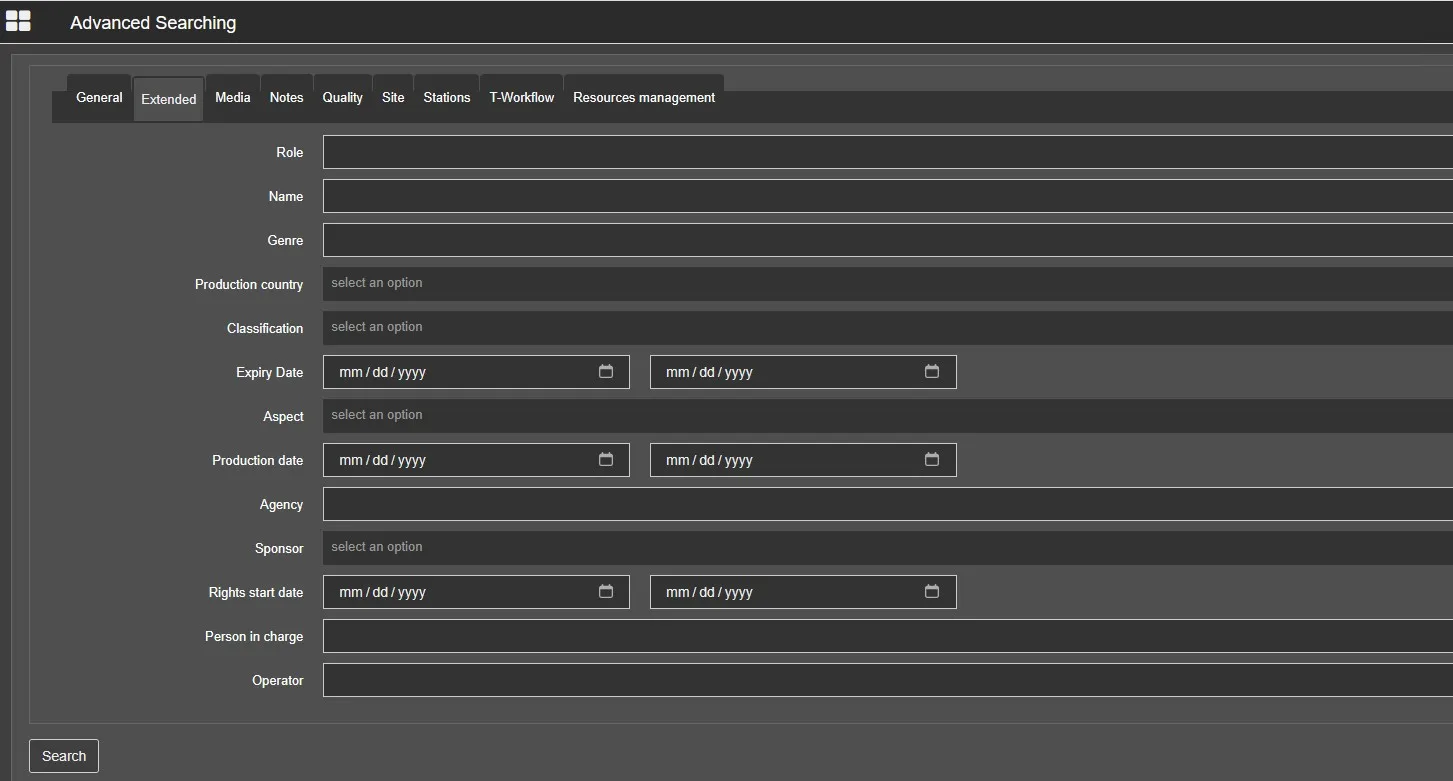Viewport: 1453px width, 781px height.
Task: Switch to the Quality tab
Action: pos(342,98)
